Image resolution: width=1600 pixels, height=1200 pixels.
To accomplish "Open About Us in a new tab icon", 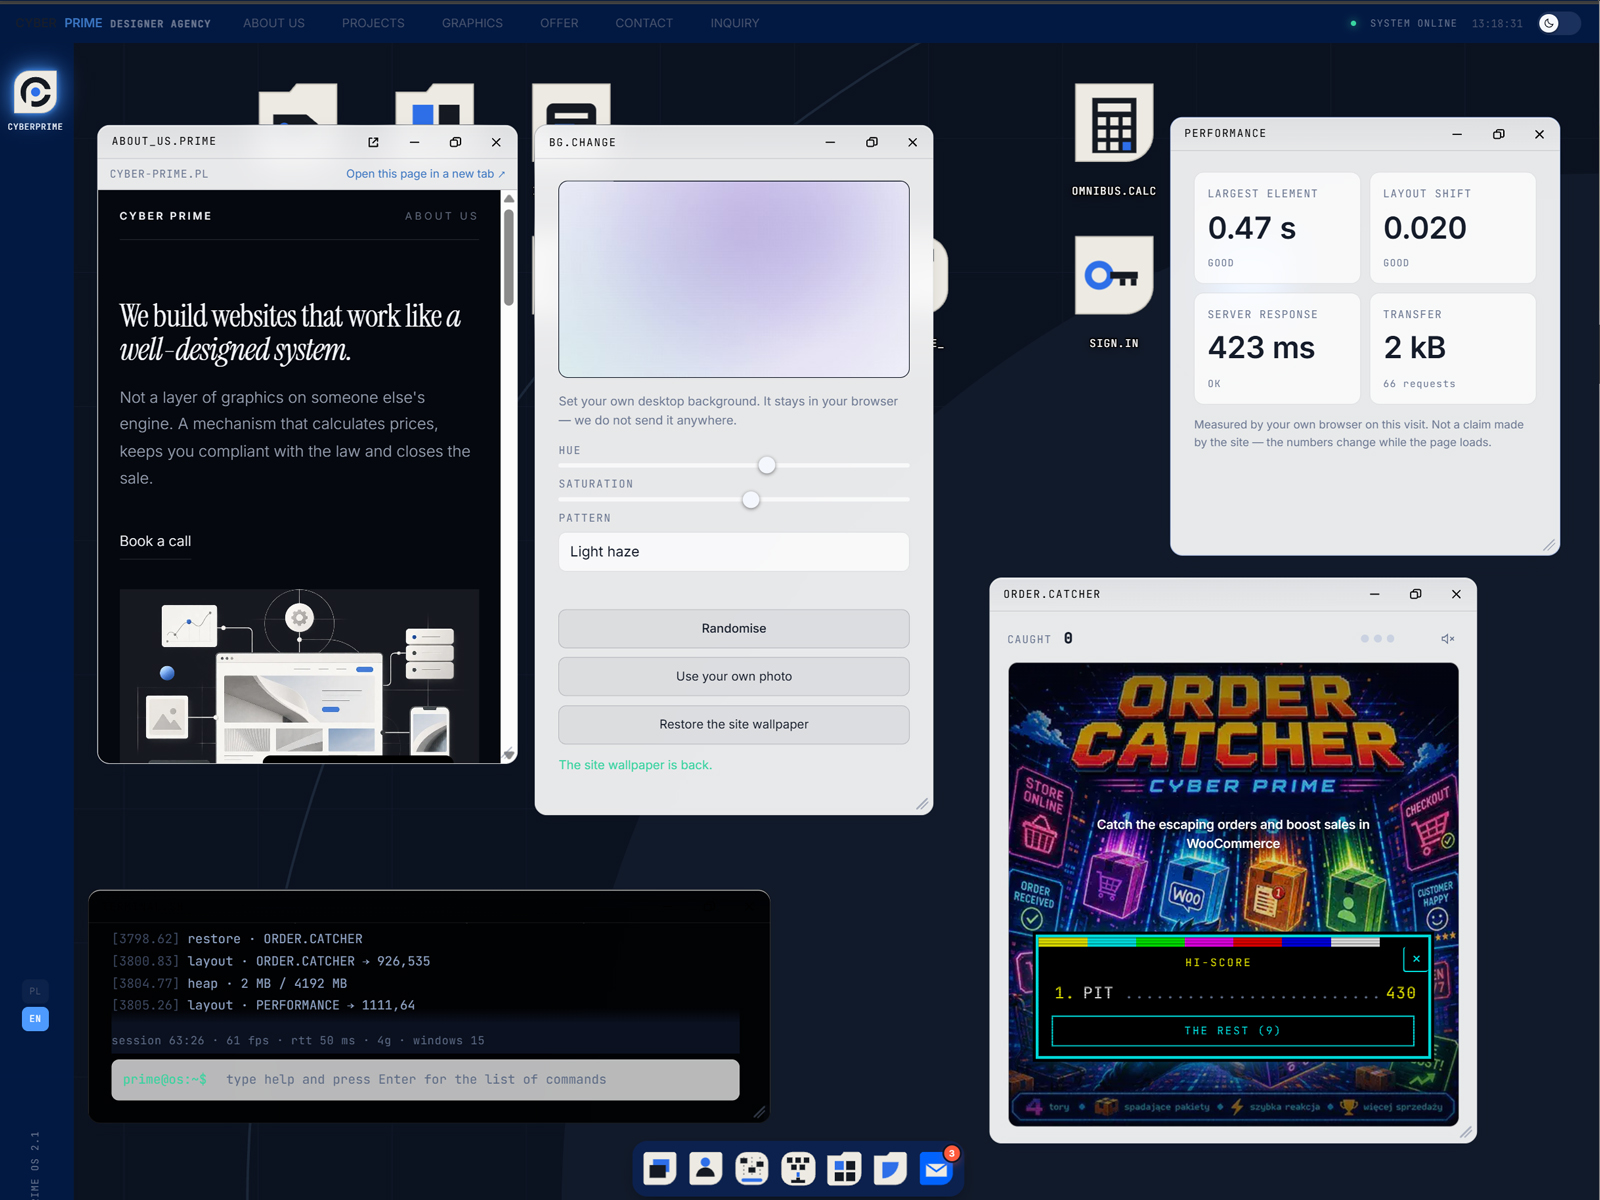I will pyautogui.click(x=373, y=142).
